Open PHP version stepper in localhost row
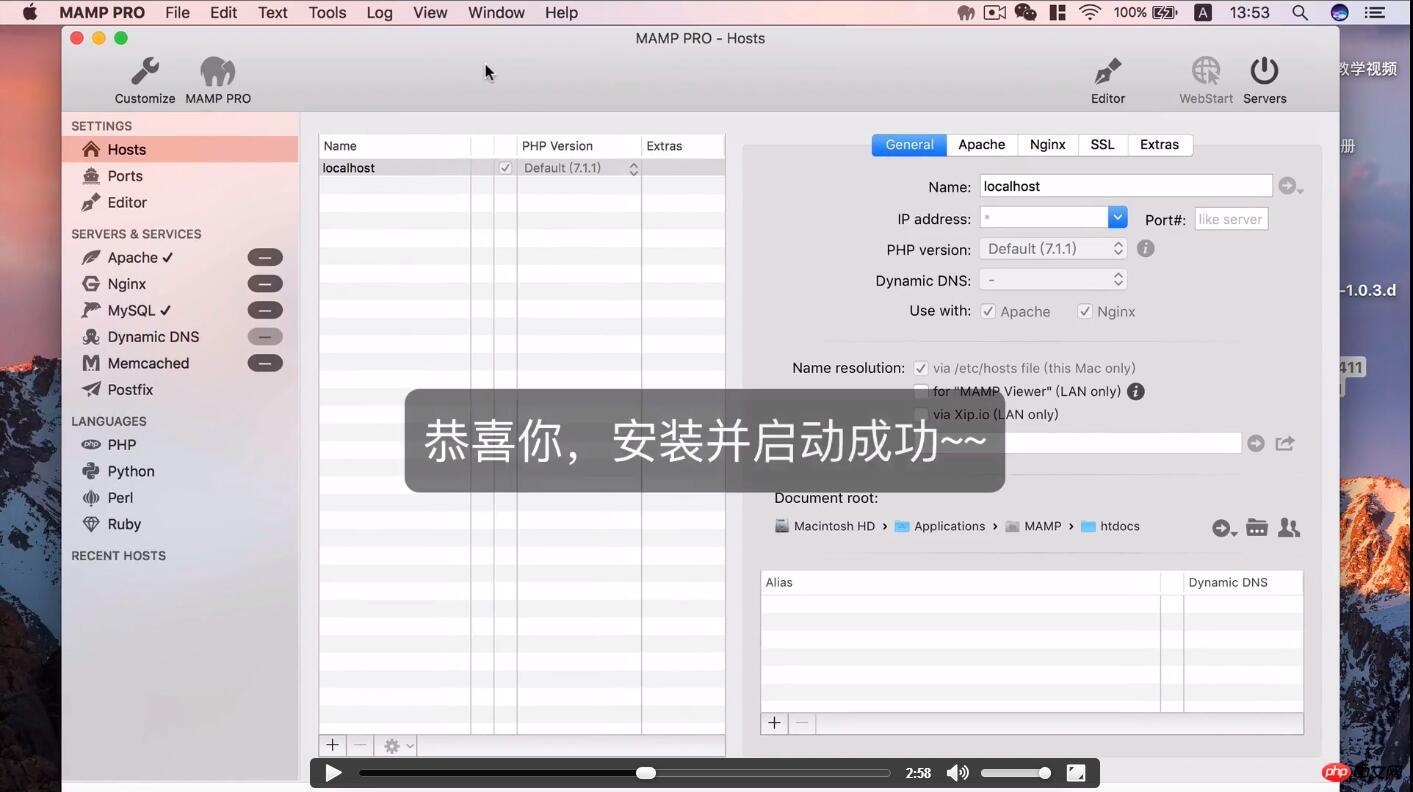 coord(633,168)
